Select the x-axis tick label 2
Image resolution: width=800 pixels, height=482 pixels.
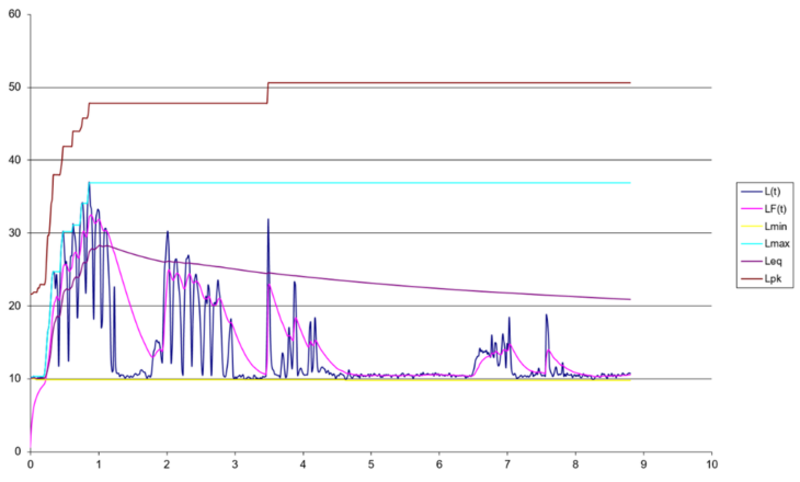(167, 465)
